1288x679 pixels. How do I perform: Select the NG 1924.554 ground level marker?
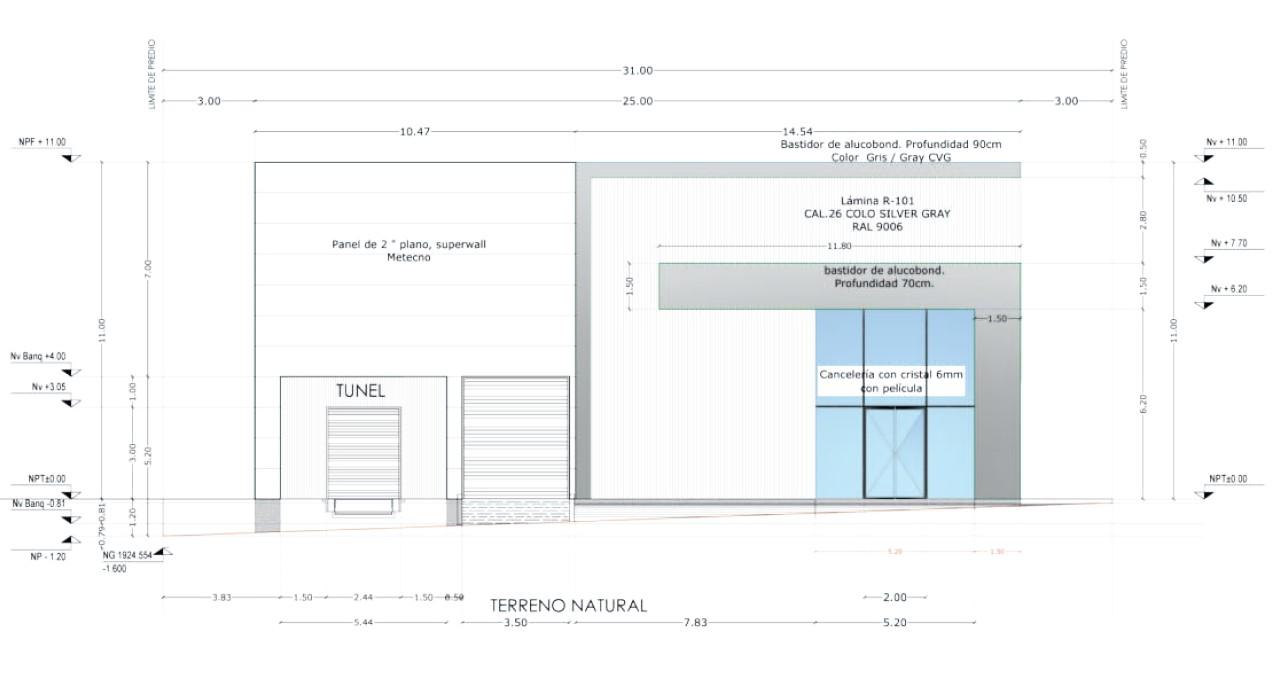[x=164, y=552]
